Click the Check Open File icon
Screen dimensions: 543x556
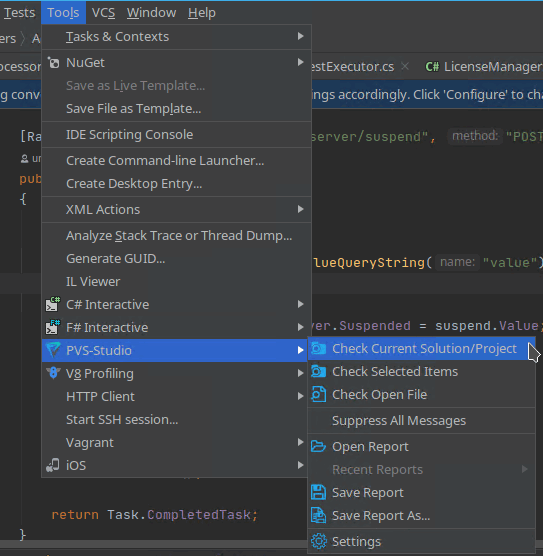pos(318,394)
